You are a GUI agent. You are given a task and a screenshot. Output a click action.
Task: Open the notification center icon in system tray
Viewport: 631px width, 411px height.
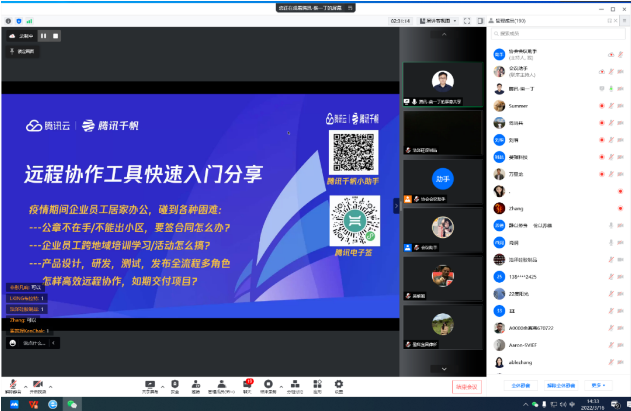click(615, 405)
